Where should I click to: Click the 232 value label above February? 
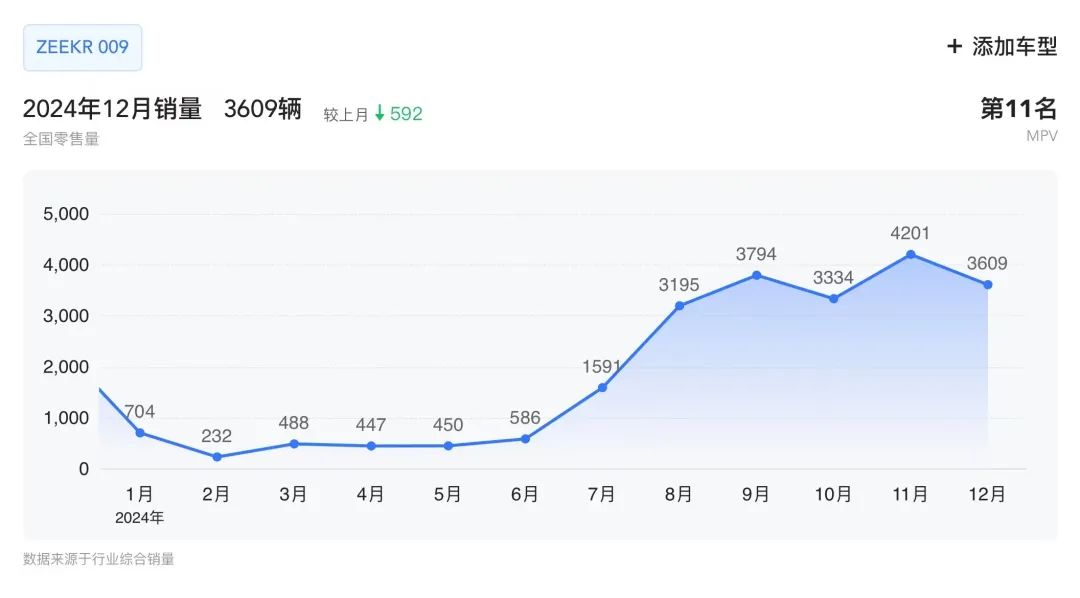point(216,436)
